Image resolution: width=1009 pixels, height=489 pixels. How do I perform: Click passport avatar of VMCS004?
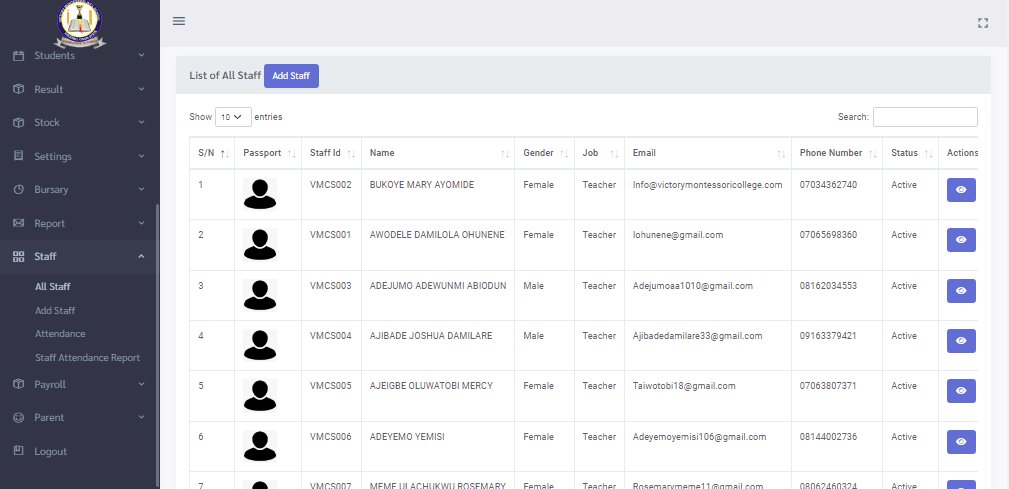click(260, 346)
